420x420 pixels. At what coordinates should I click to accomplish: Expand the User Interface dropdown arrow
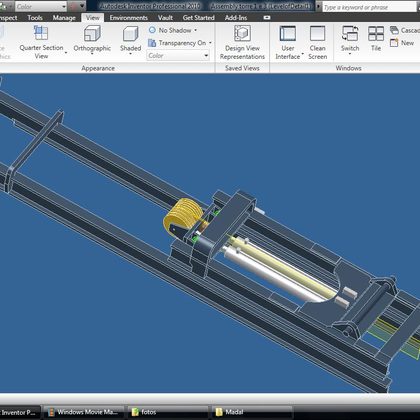303,54
